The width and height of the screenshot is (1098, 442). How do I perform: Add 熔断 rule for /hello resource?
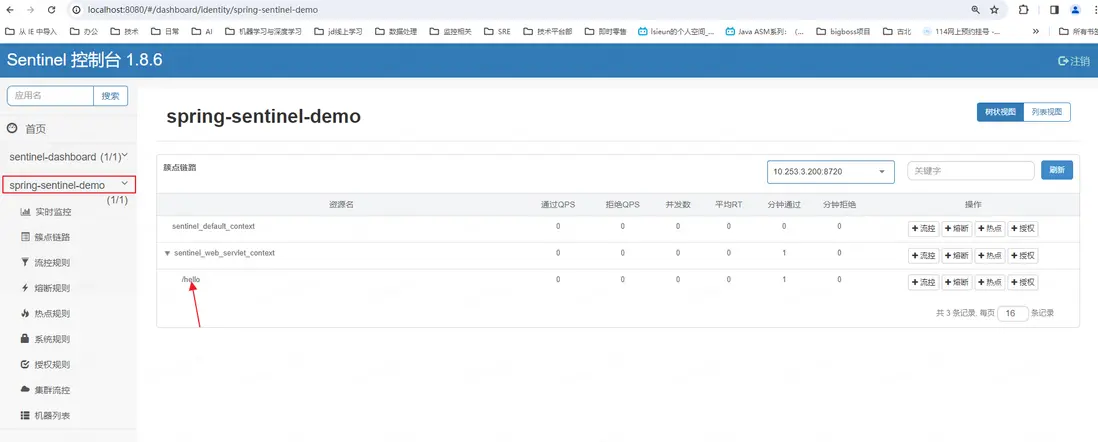(x=957, y=282)
